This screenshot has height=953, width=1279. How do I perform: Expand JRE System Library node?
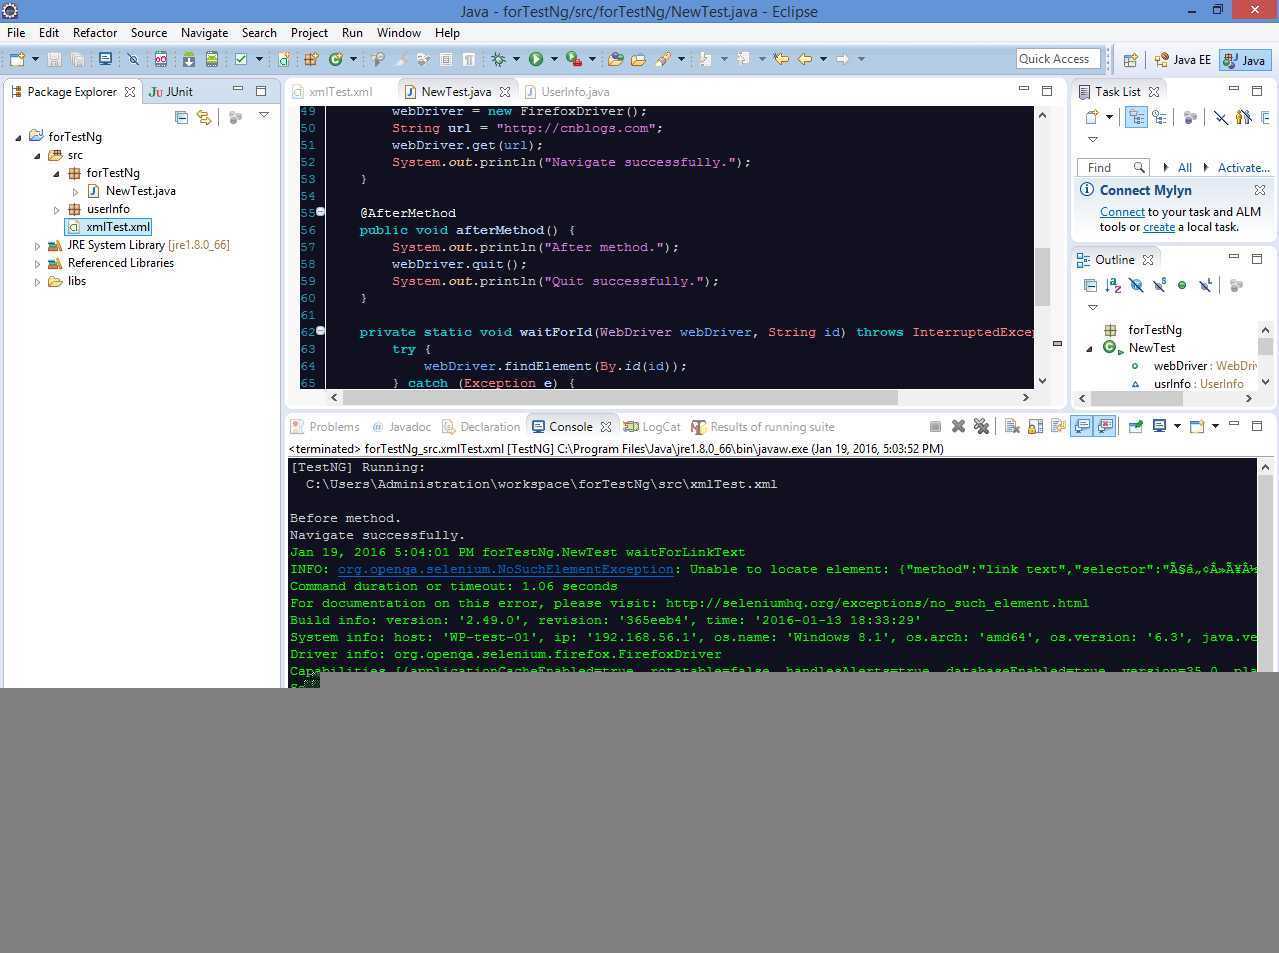coord(38,245)
